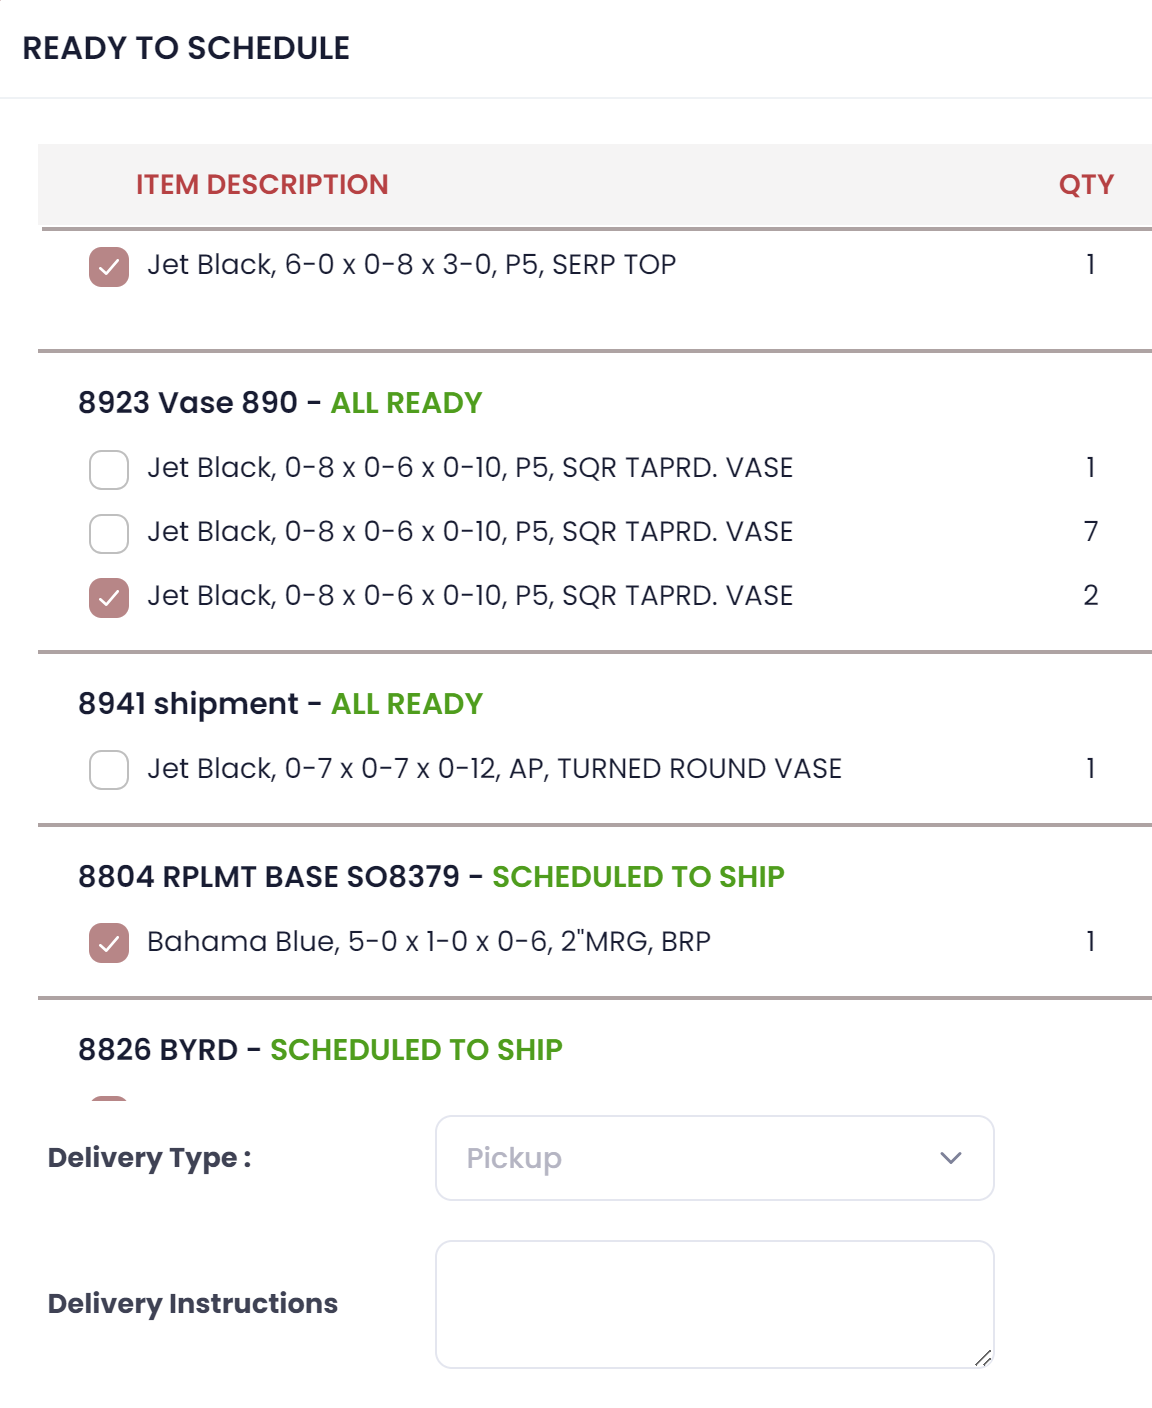Click the Delivery Instructions textarea resize handle
The height and width of the screenshot is (1408, 1152).
(x=983, y=1357)
